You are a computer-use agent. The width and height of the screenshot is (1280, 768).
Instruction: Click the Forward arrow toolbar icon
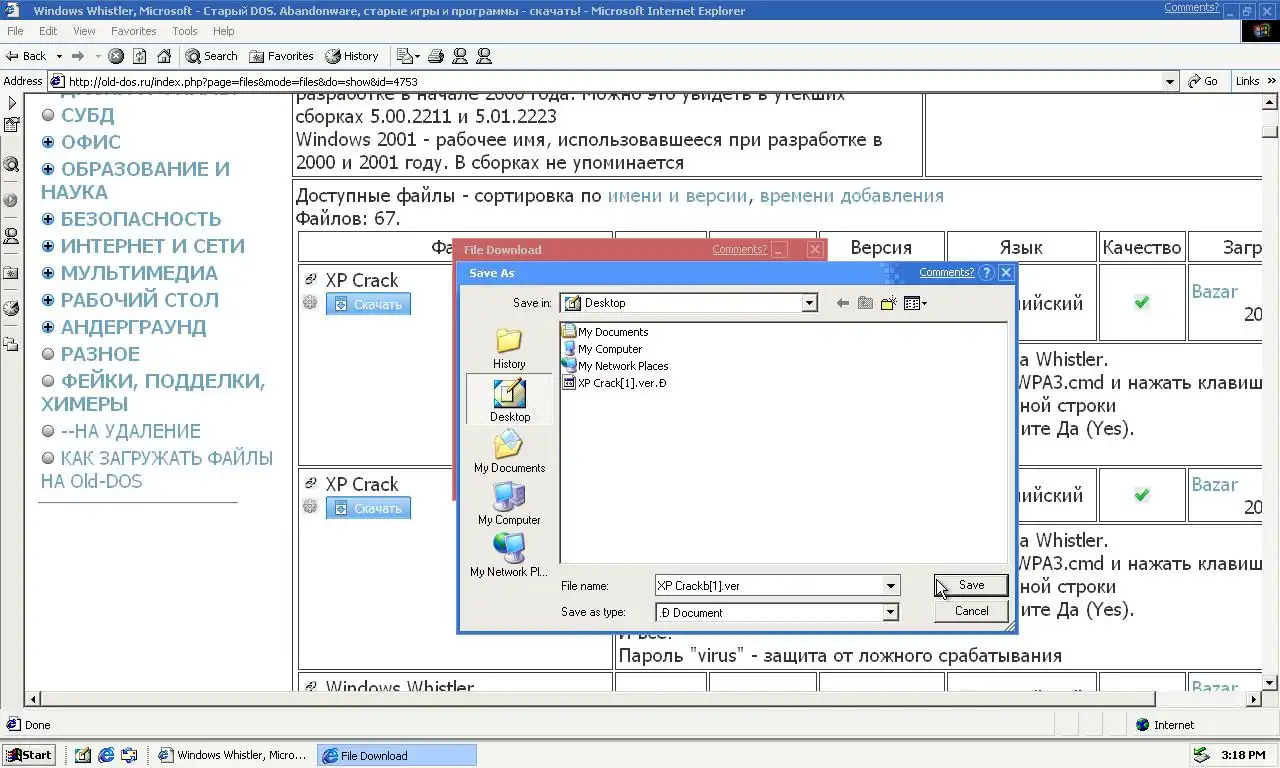click(x=77, y=56)
